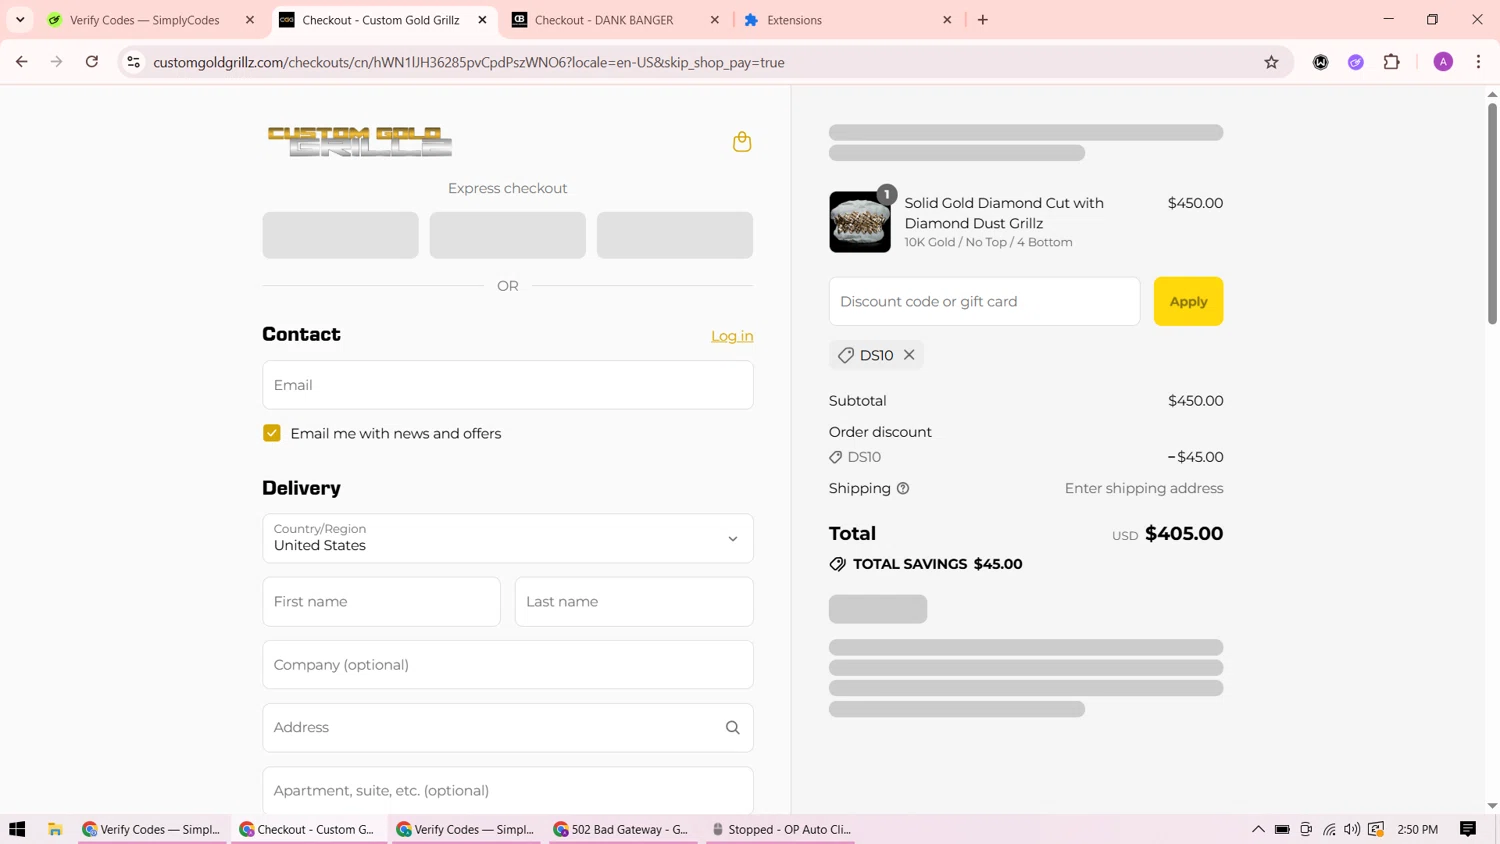Open the Windows Start menu

coord(17,829)
